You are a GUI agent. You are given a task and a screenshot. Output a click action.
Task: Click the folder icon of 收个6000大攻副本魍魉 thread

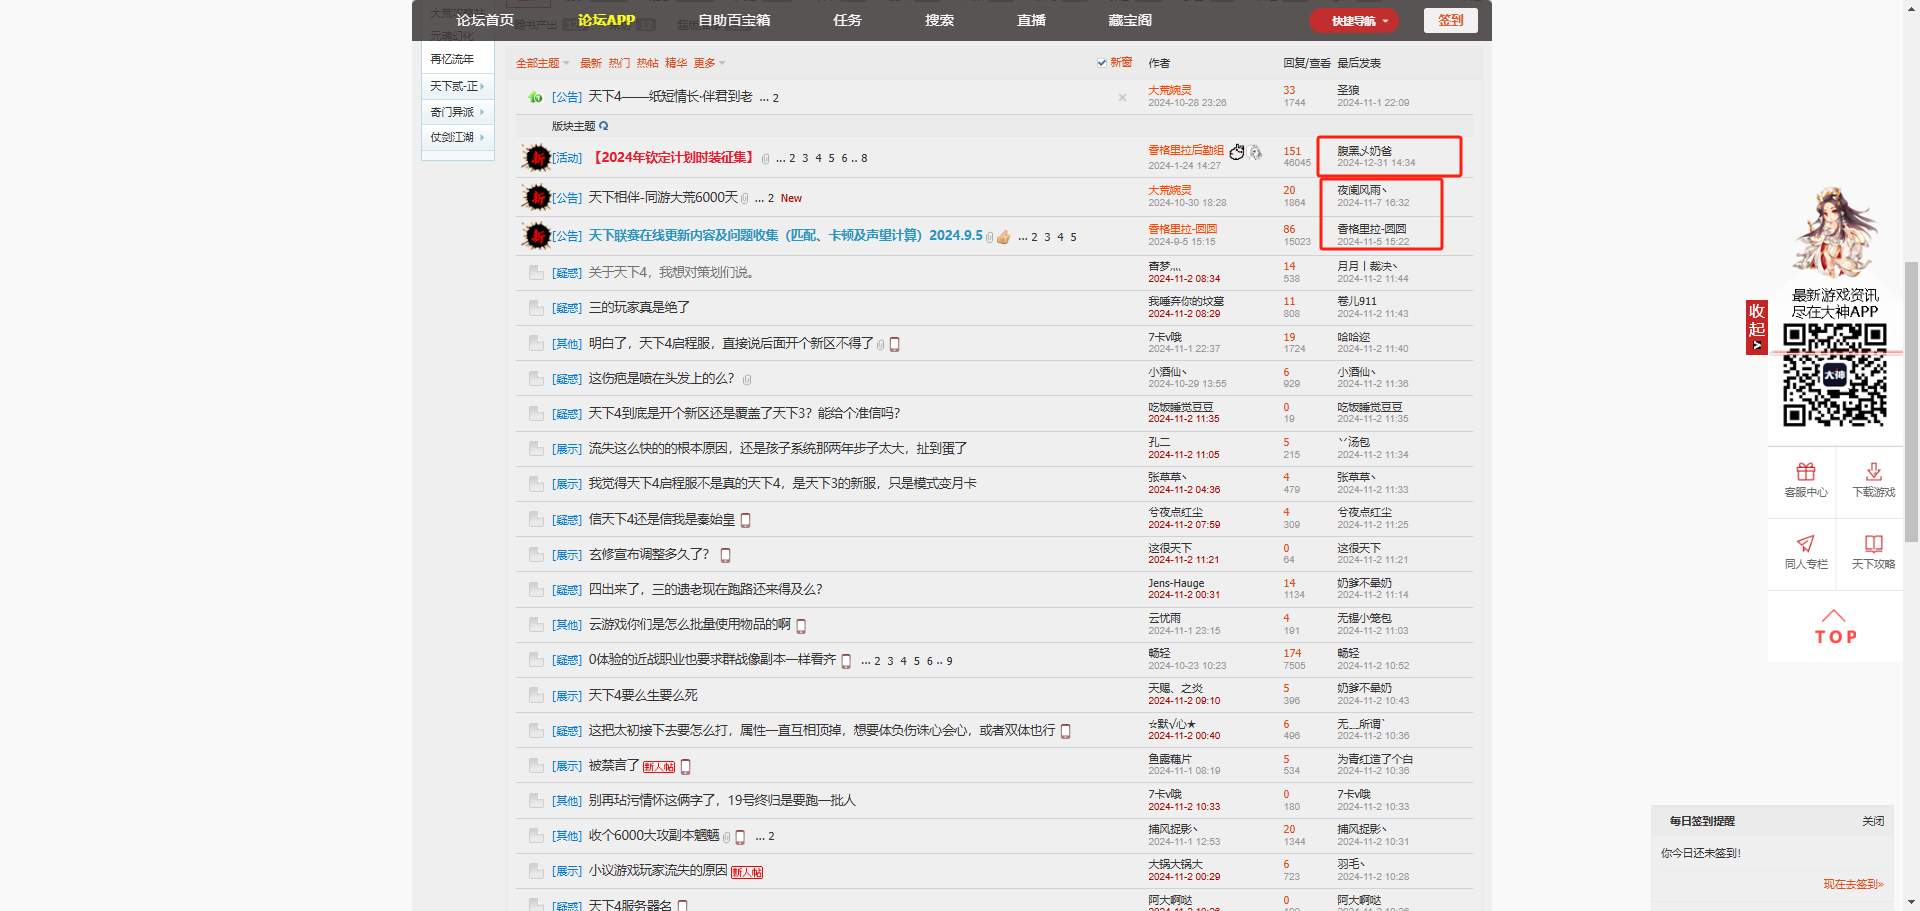[536, 836]
